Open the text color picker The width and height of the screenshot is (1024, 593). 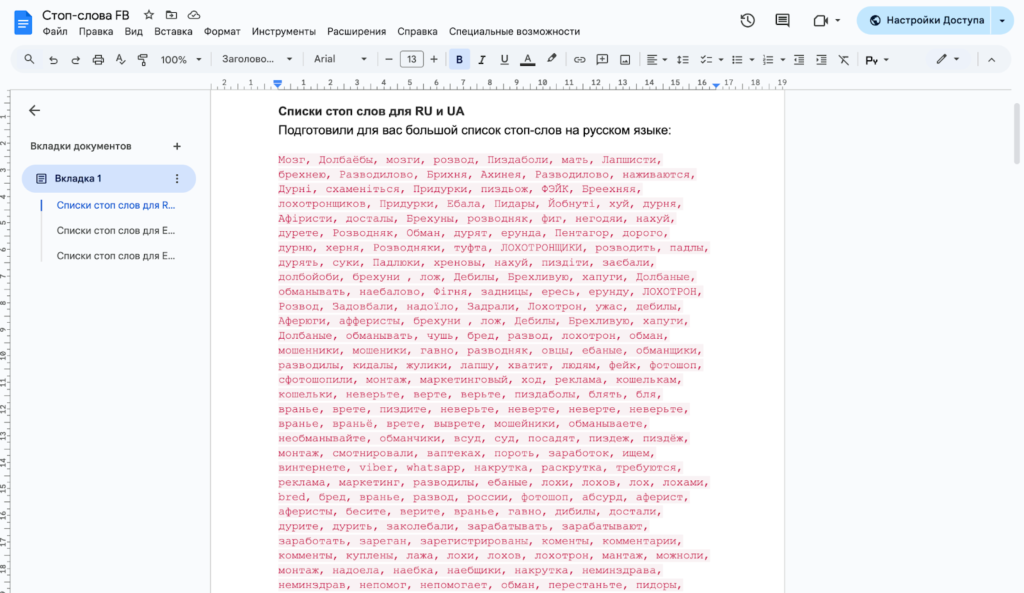point(527,60)
